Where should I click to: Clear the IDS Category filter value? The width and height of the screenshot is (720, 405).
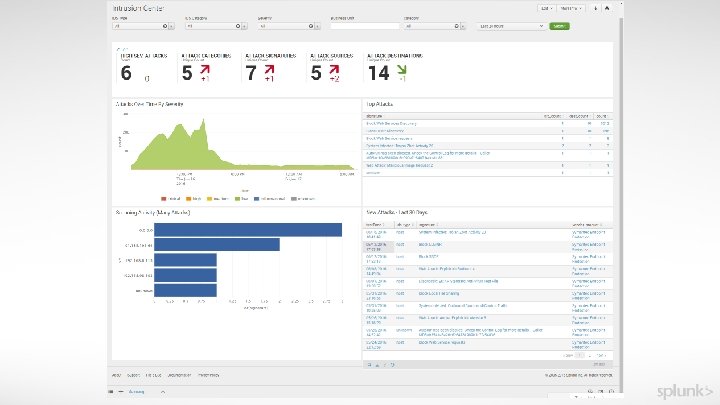tap(238, 26)
